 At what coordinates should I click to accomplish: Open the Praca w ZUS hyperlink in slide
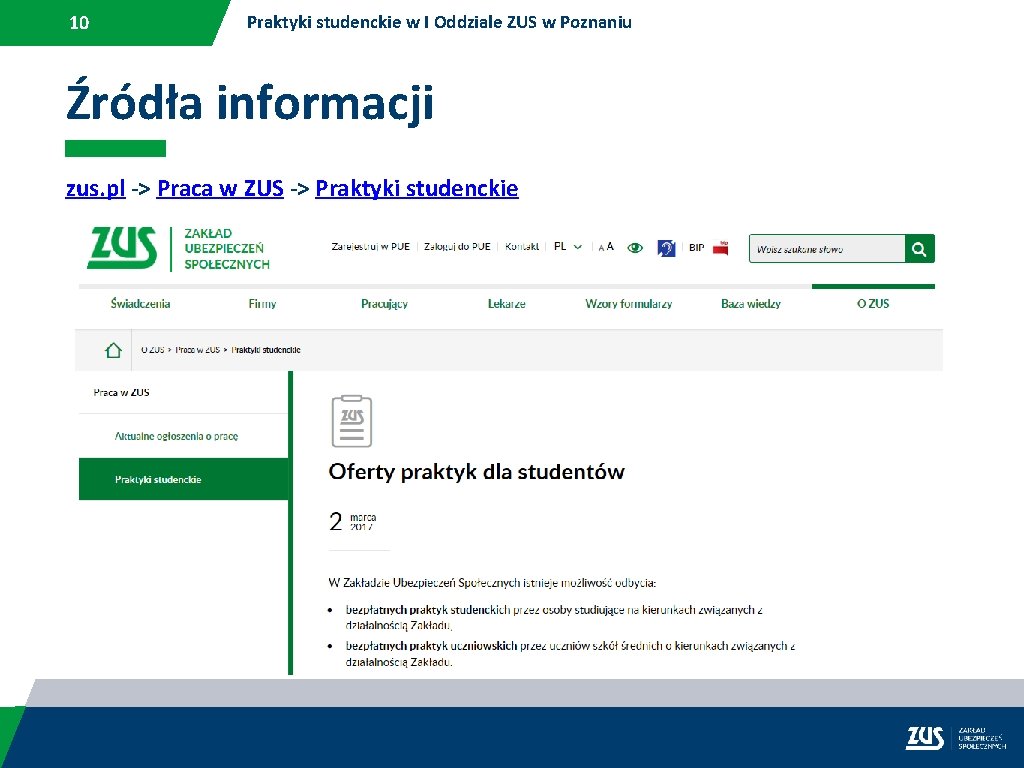coord(220,188)
